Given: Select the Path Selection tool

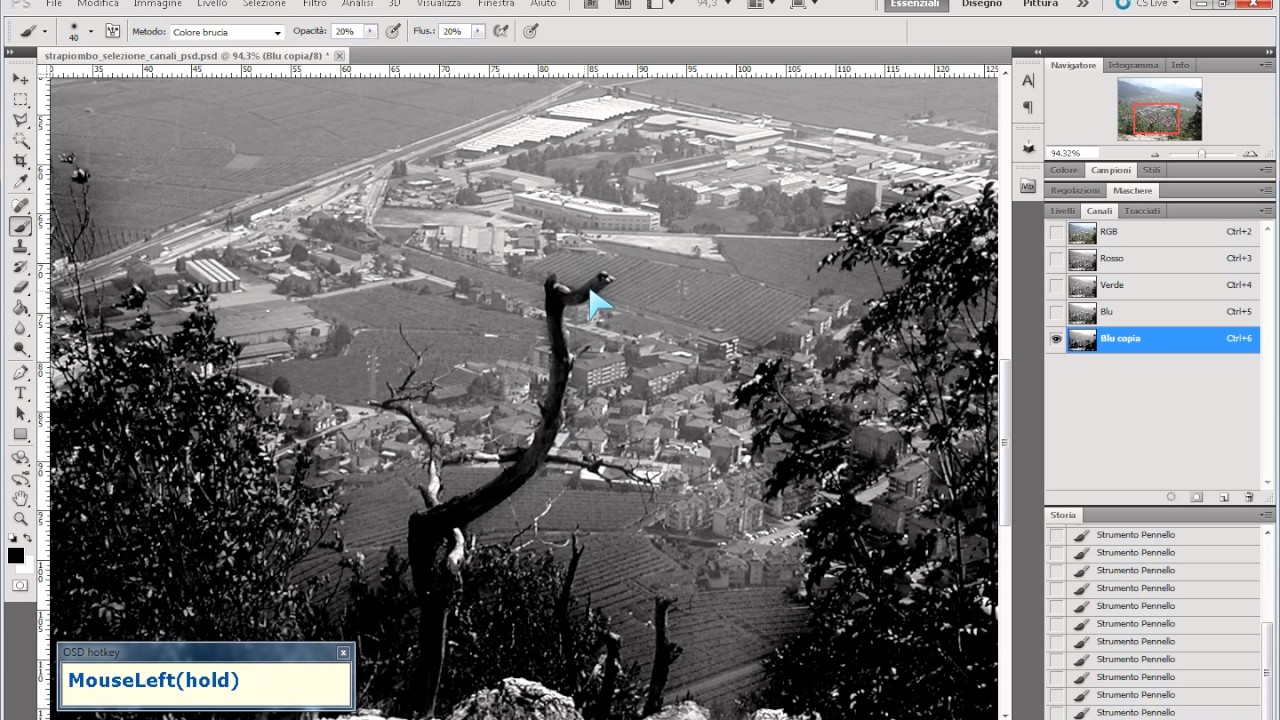Looking at the screenshot, I should [x=20, y=414].
